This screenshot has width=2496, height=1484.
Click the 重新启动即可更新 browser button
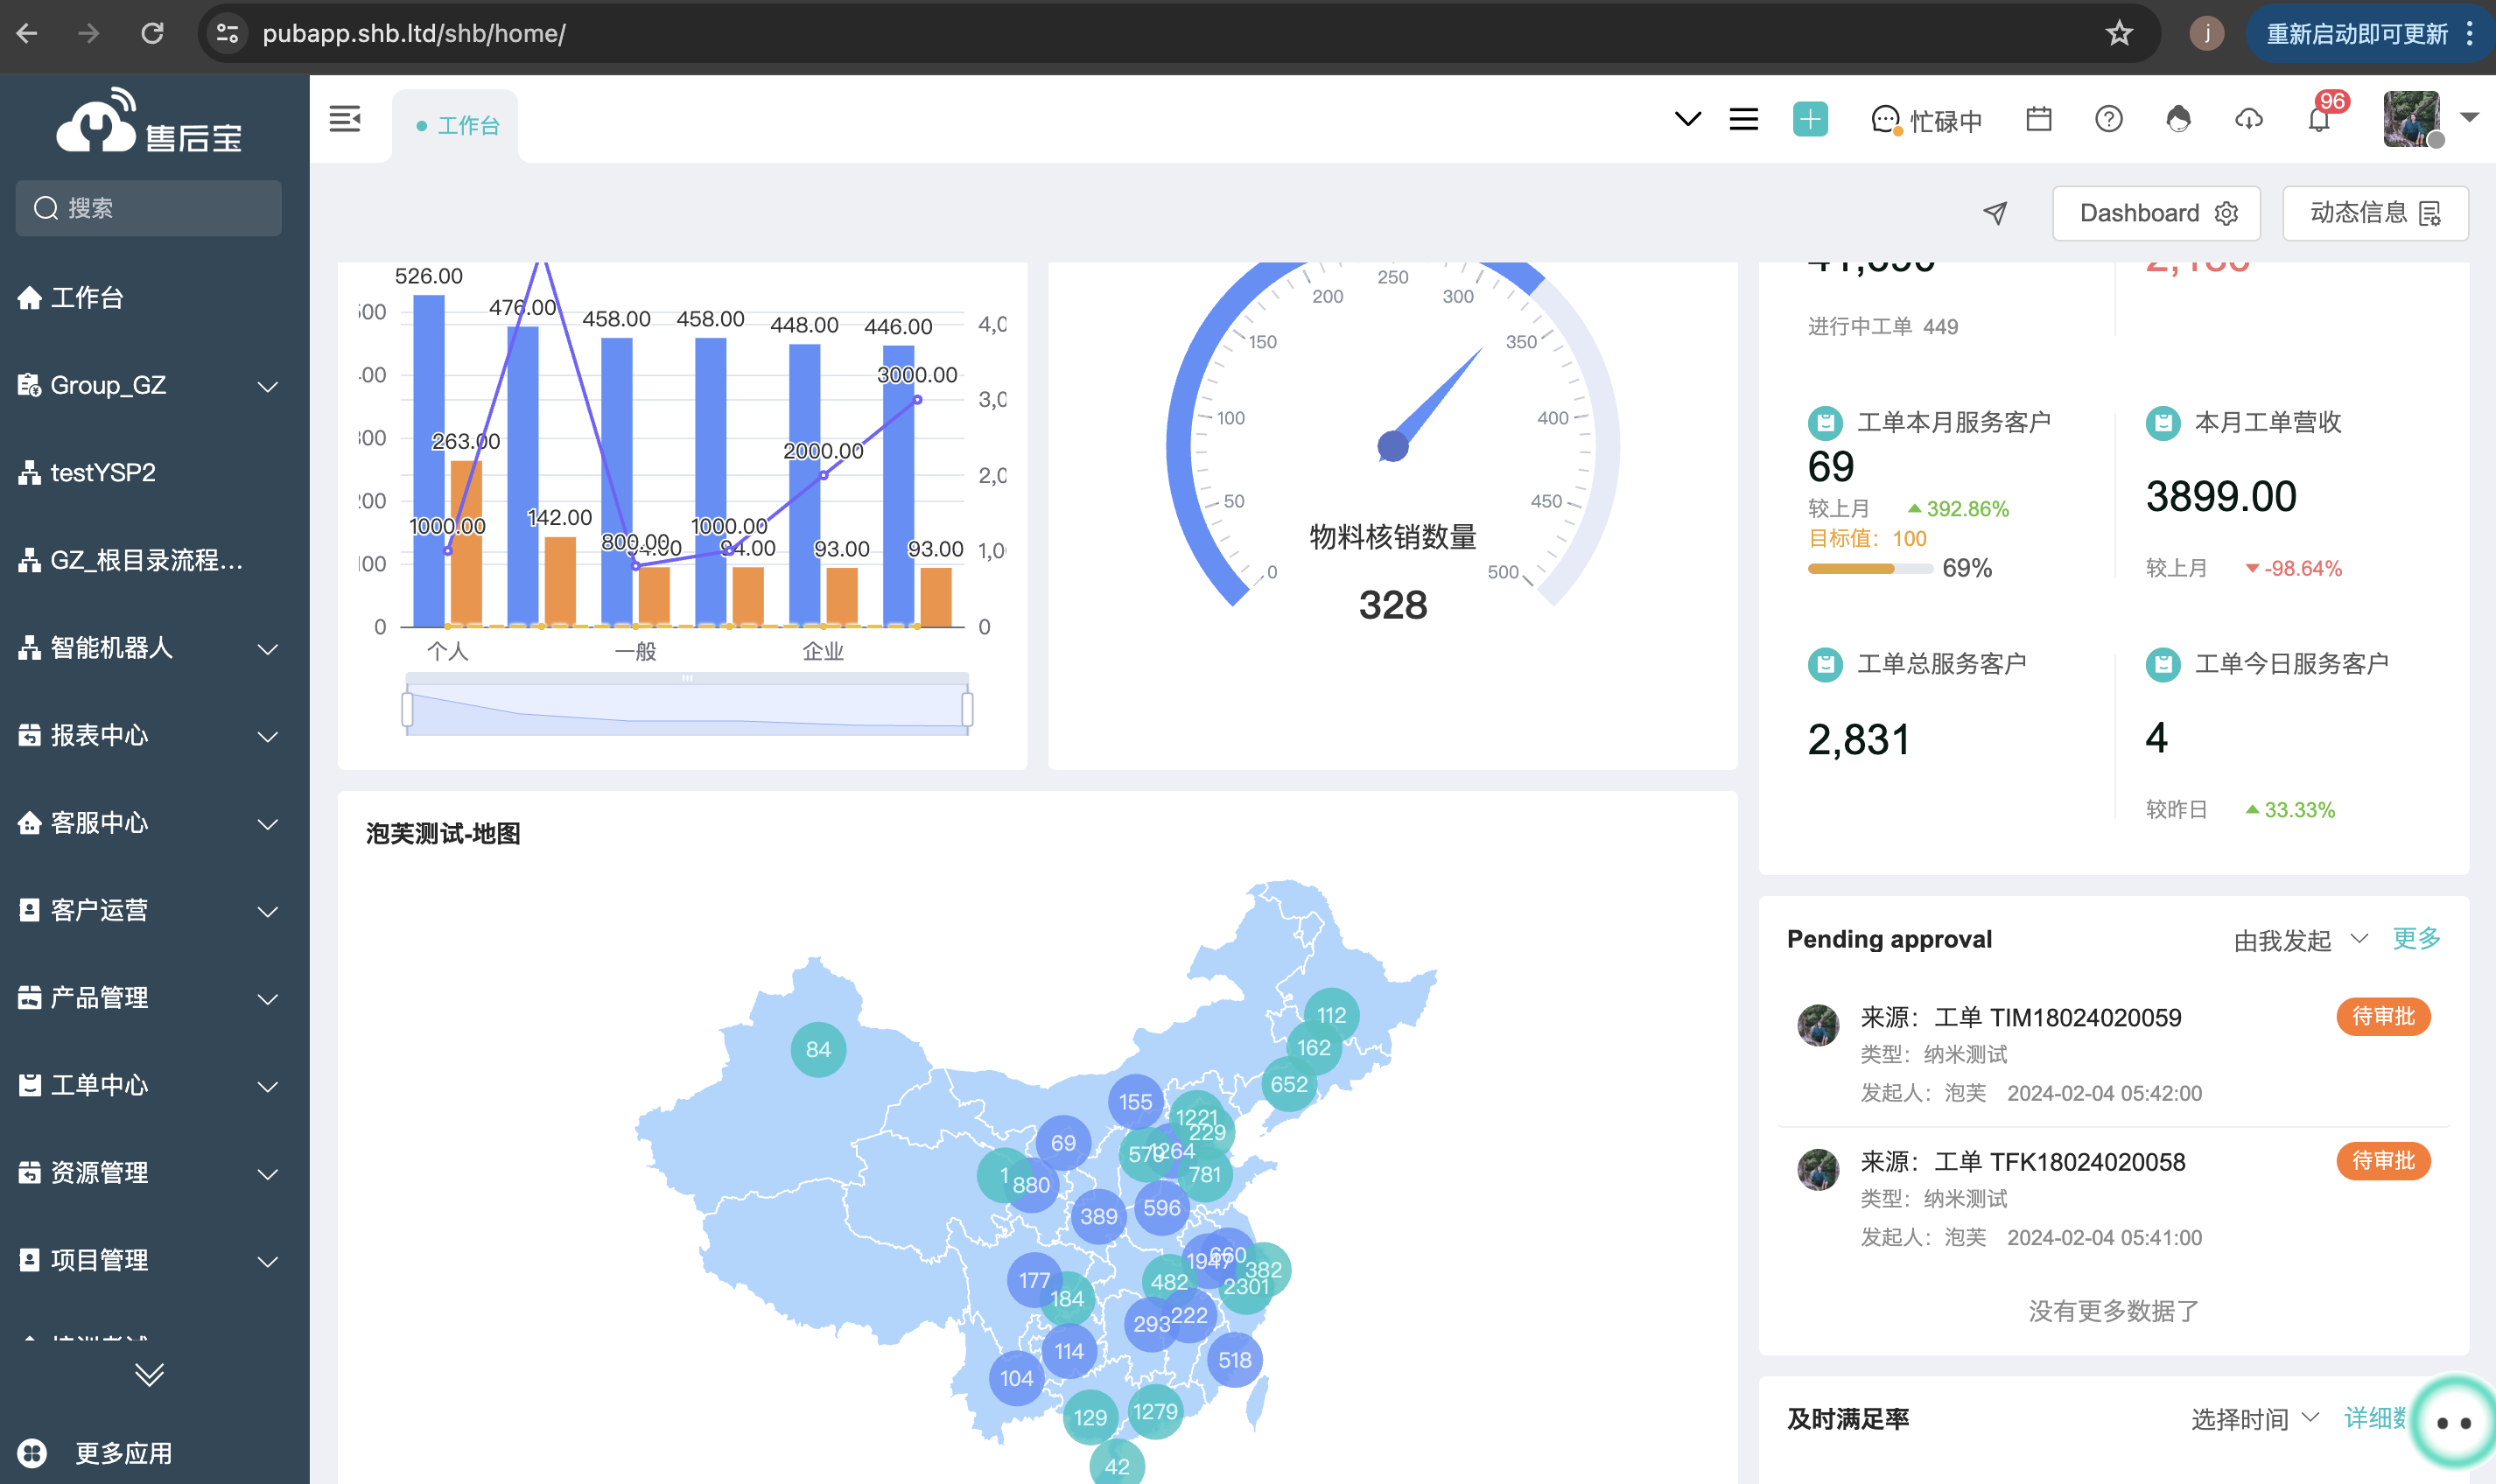[x=2369, y=33]
